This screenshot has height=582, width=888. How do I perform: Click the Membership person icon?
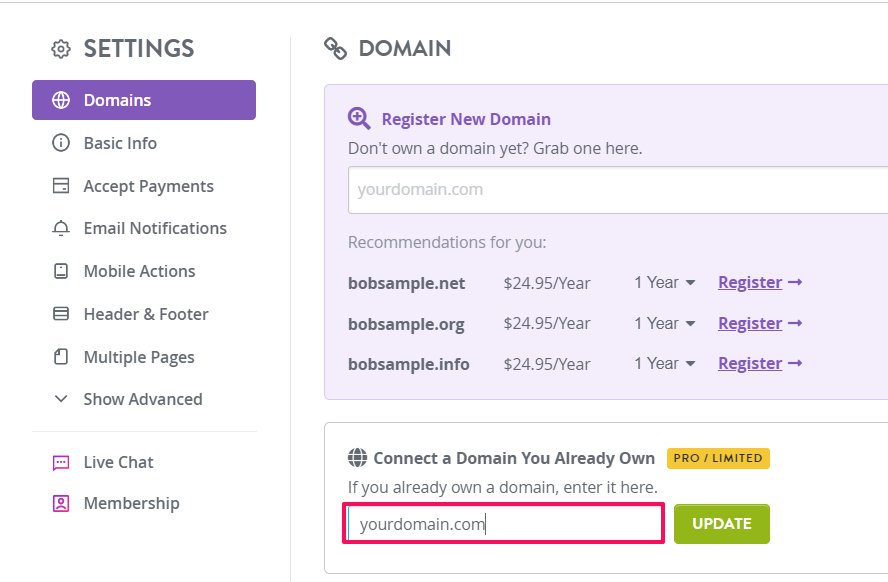(x=61, y=503)
